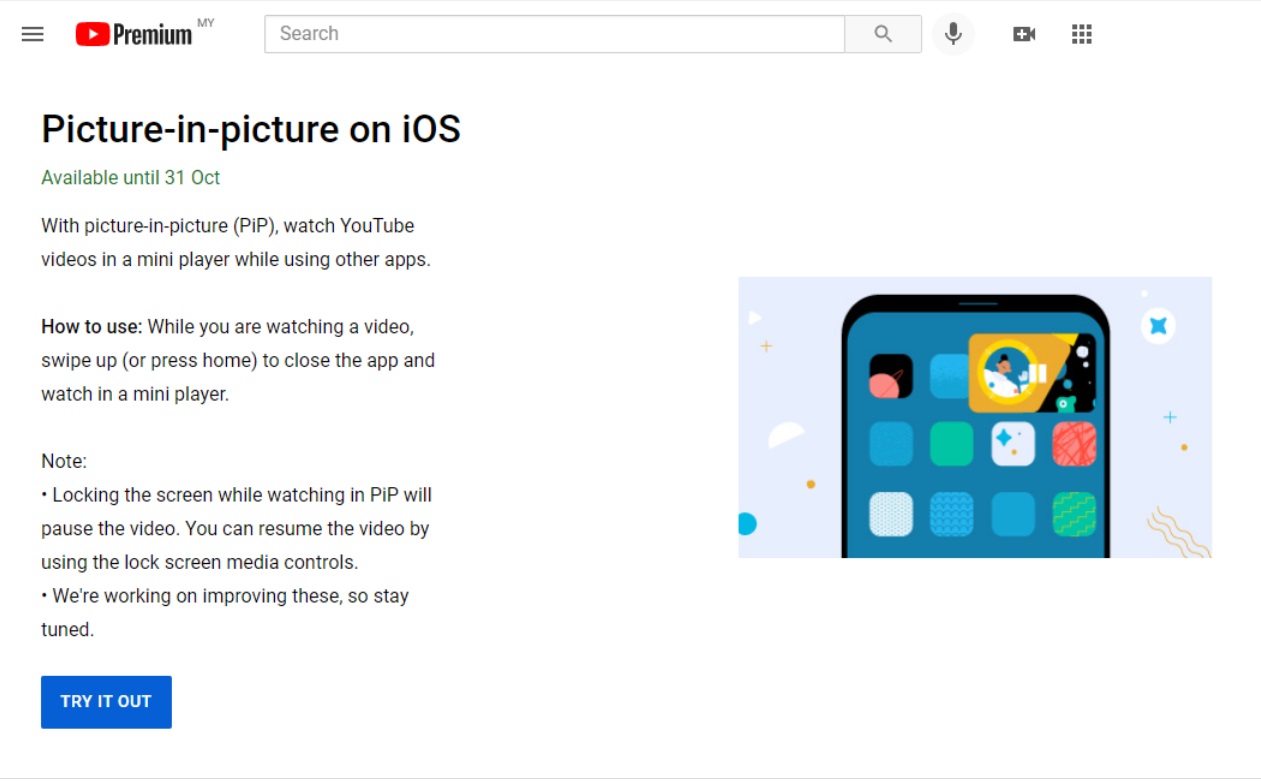Viewport: 1261px width, 783px height.
Task: Click the magnifying glass search button
Action: pyautogui.click(x=883, y=34)
